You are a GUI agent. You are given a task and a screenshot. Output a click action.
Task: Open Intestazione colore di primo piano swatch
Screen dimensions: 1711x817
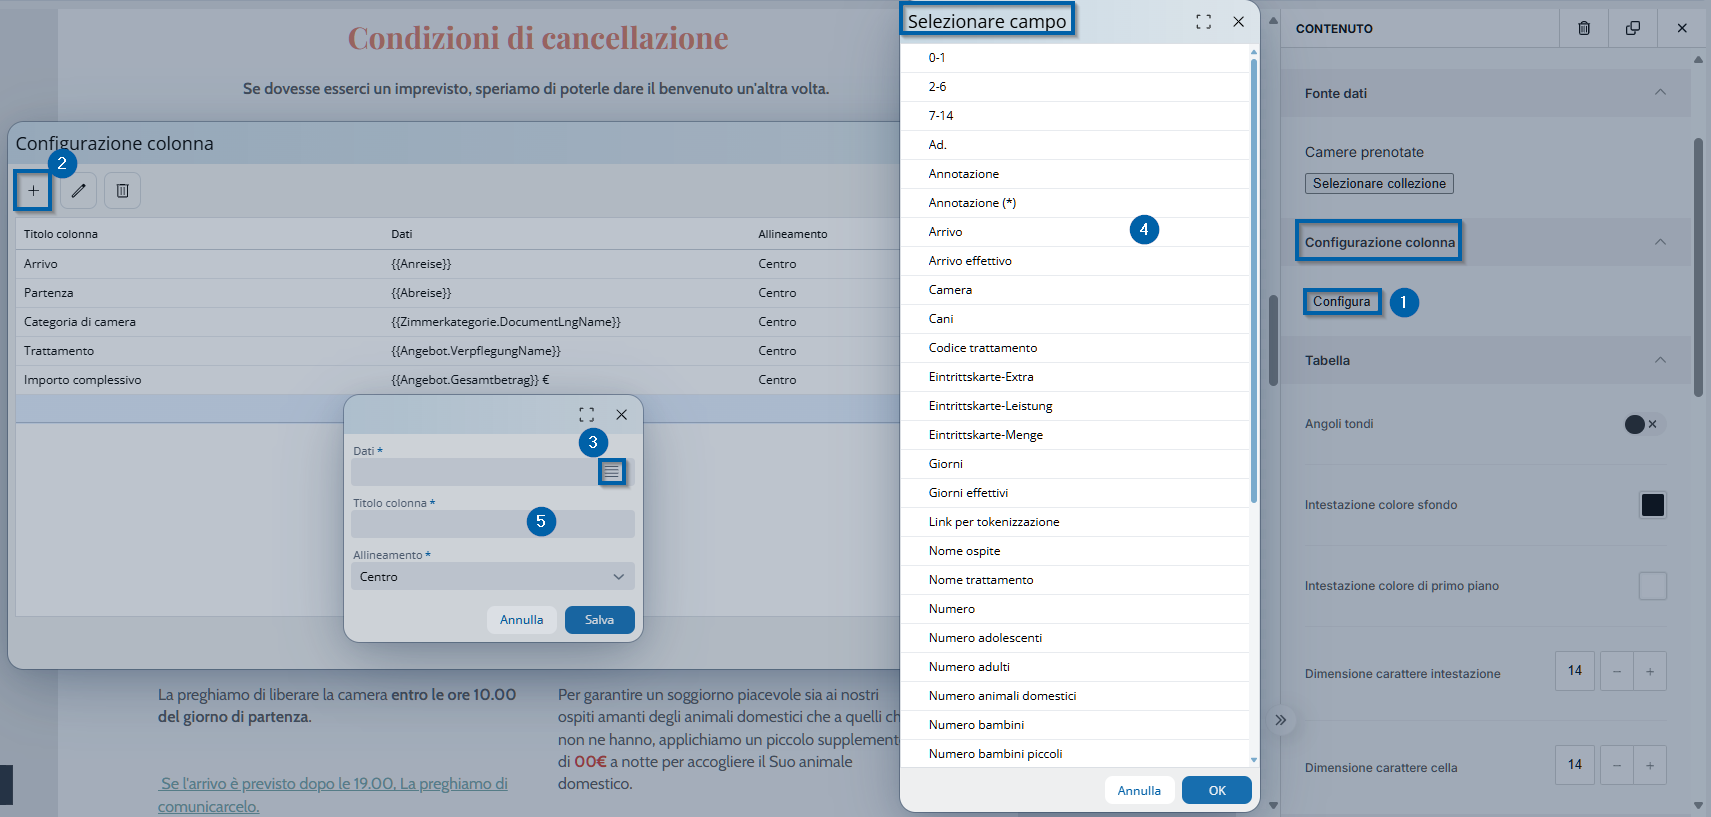tap(1652, 586)
